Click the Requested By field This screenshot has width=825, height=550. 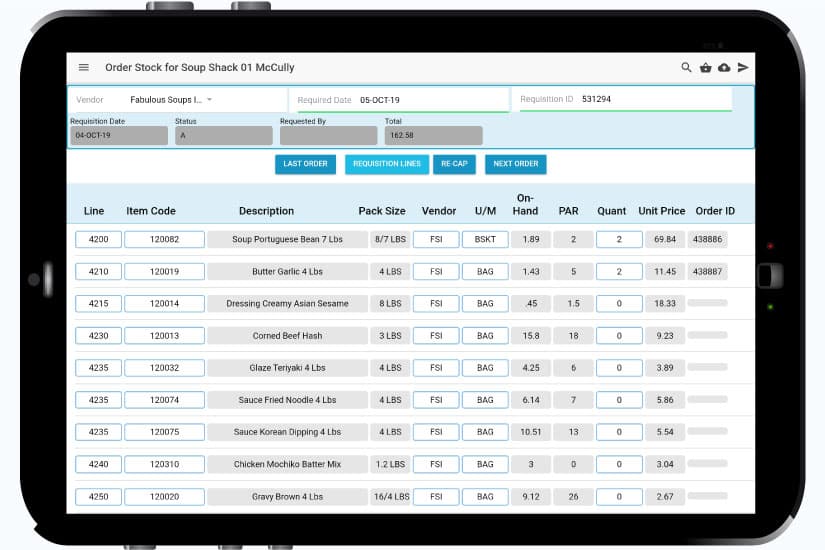coord(328,136)
